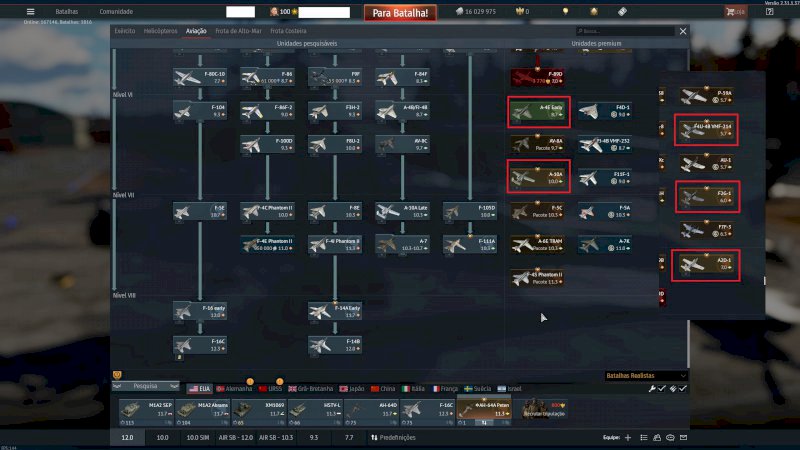Select premium A2D-1 aircraft
The width and height of the screenshot is (800, 450).
click(707, 264)
